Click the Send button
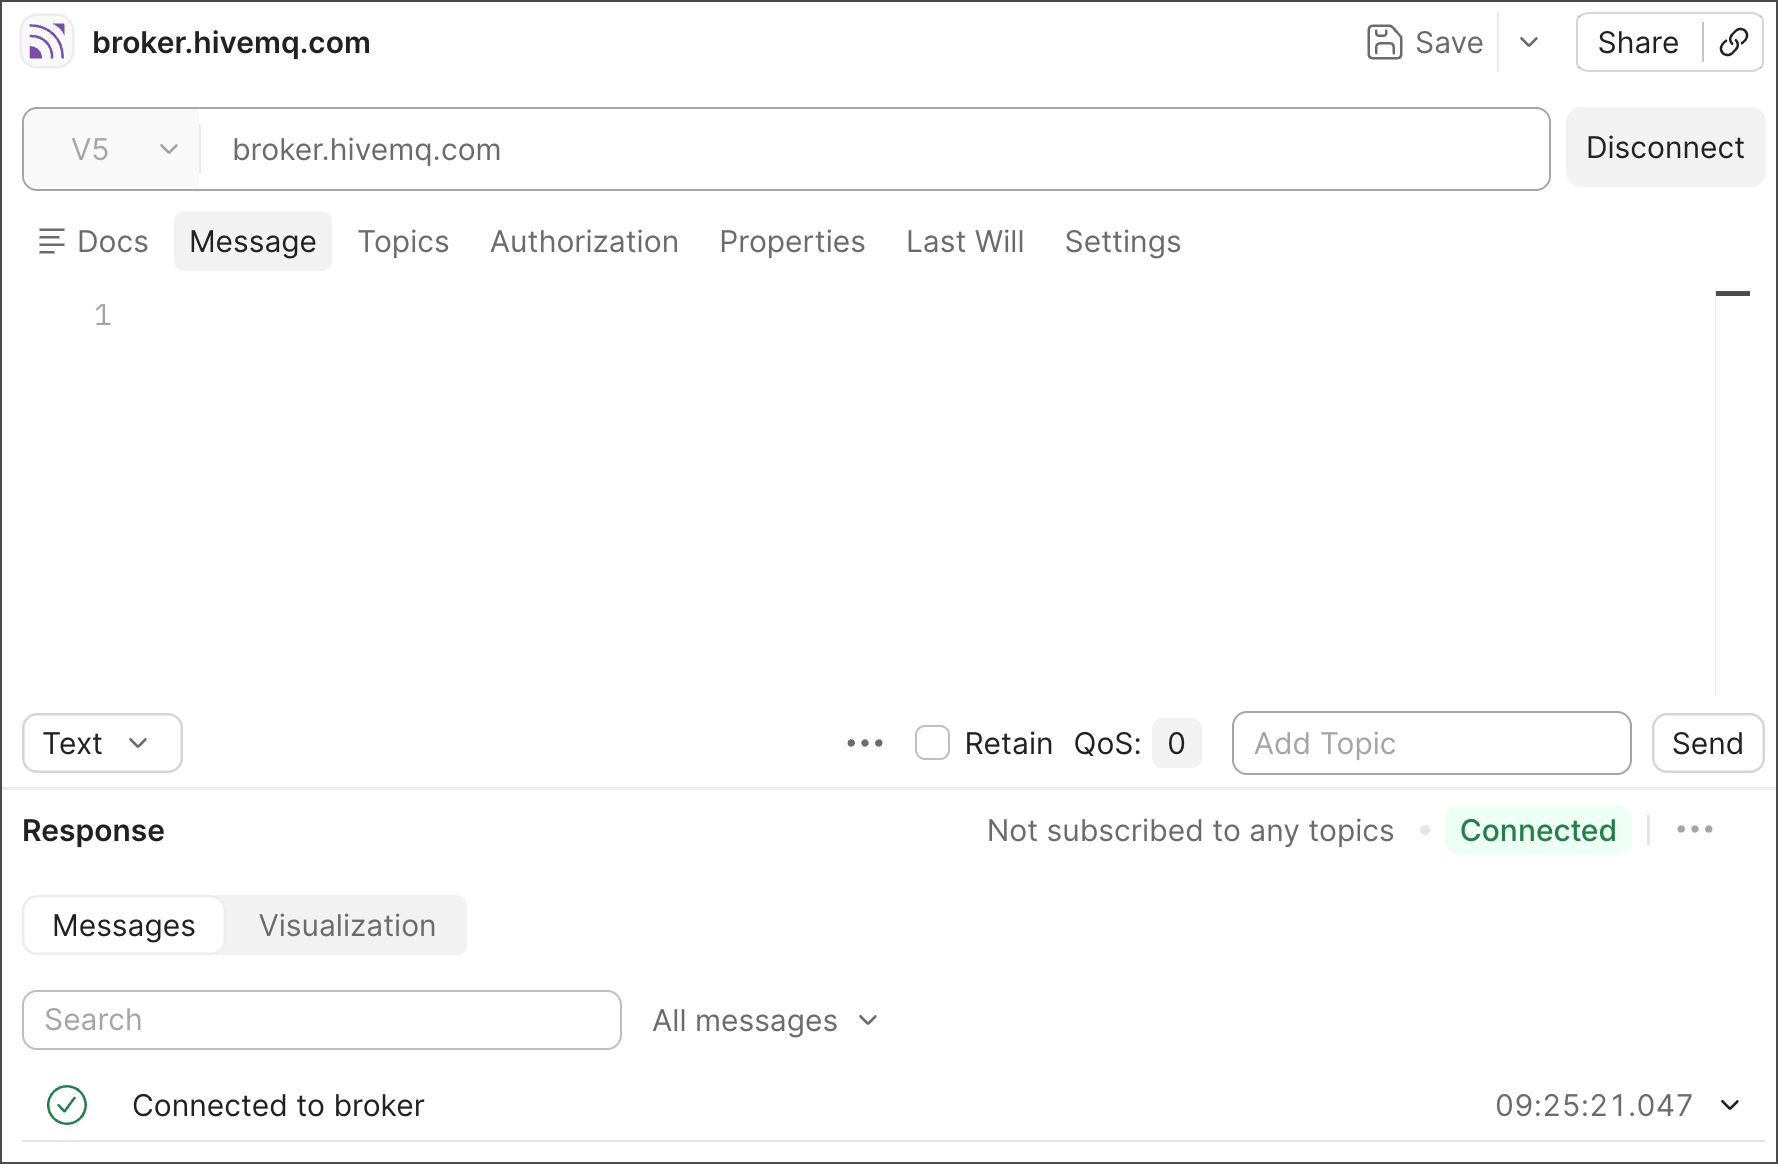The height and width of the screenshot is (1164, 1778). click(x=1707, y=743)
